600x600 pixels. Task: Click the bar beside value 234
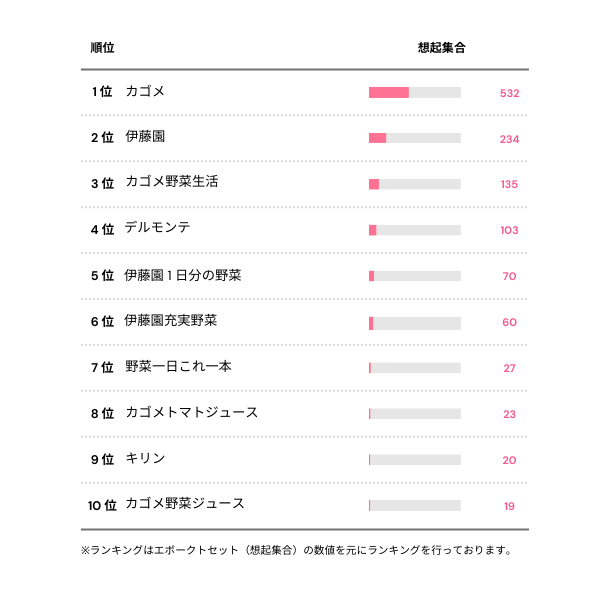415,138
